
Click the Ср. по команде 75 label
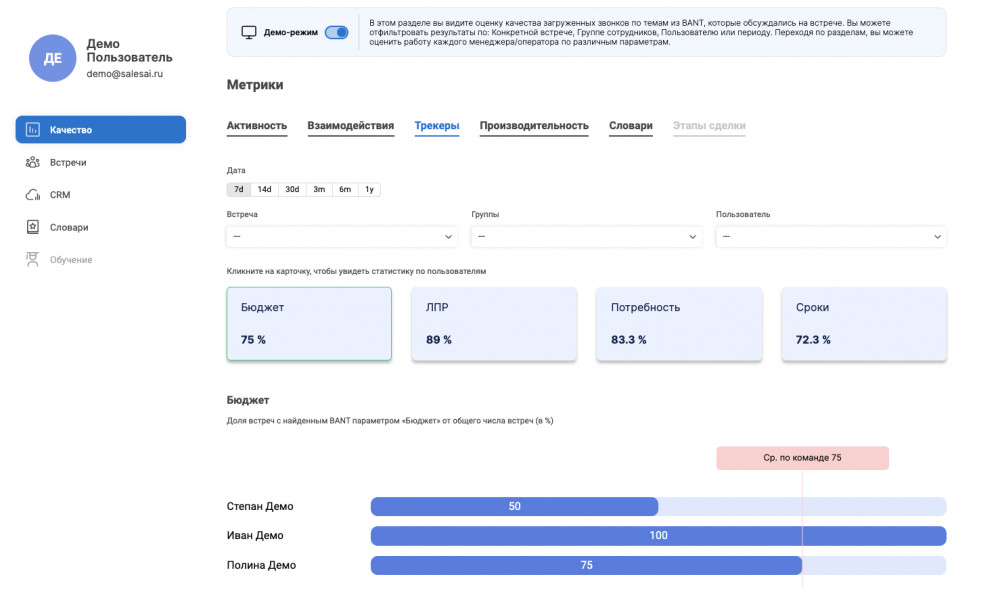point(802,458)
